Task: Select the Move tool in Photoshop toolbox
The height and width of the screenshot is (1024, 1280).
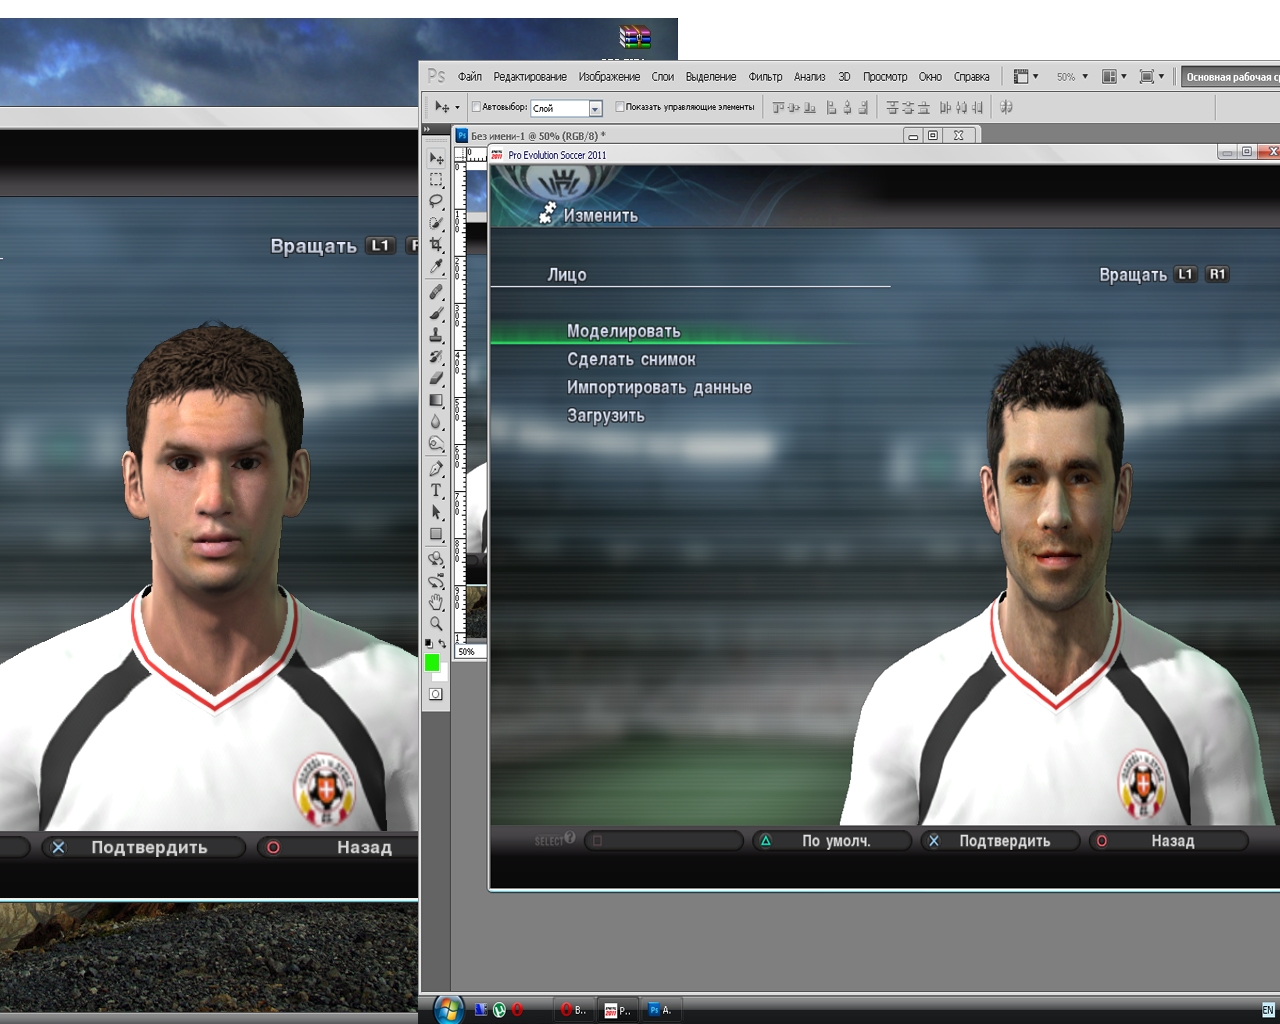Action: 436,158
